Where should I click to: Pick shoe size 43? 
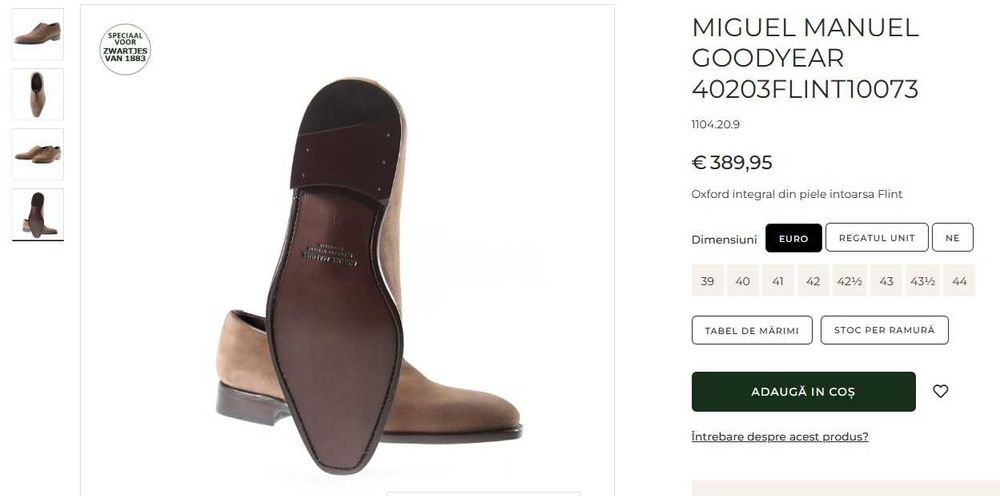coord(886,281)
